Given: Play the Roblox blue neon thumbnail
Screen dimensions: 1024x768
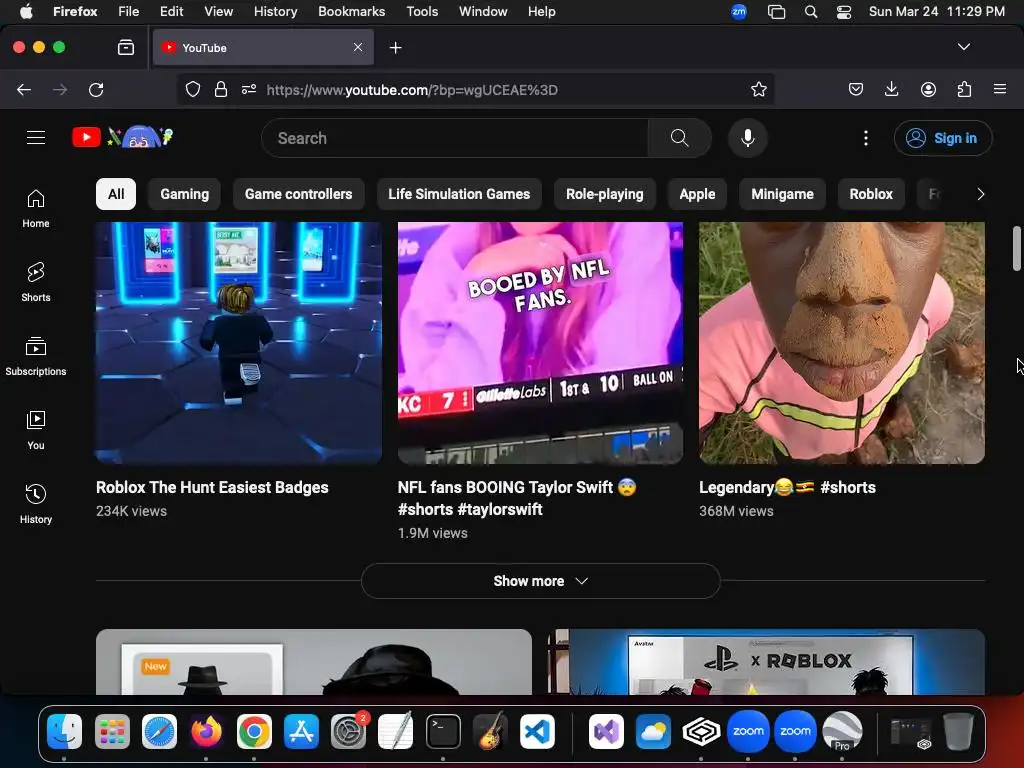Looking at the screenshot, I should click(239, 343).
